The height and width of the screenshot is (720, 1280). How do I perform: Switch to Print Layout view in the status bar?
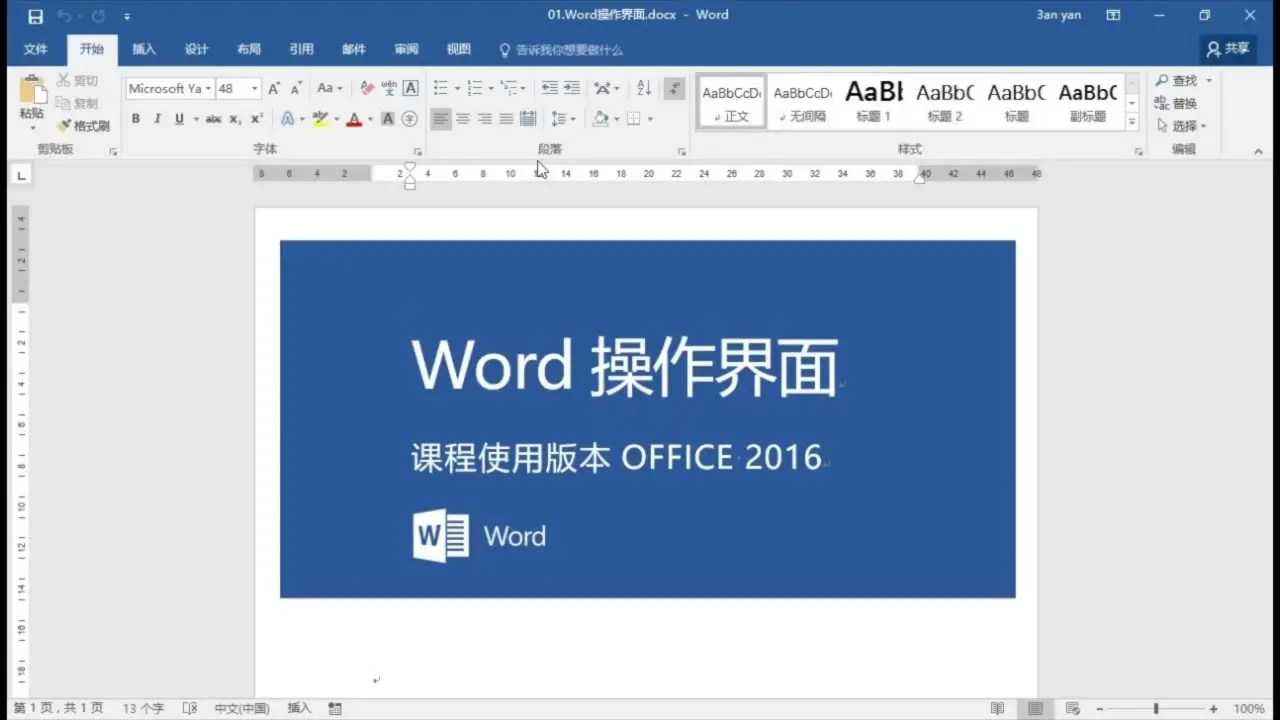coord(1035,709)
